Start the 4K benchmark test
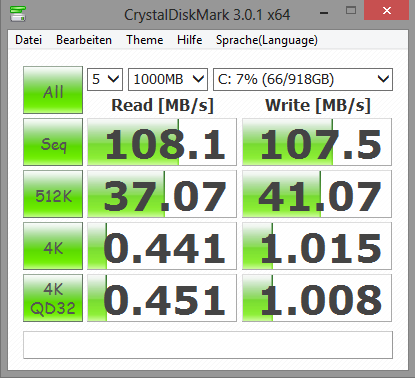Viewport: 415px width, 378px height. pos(53,246)
